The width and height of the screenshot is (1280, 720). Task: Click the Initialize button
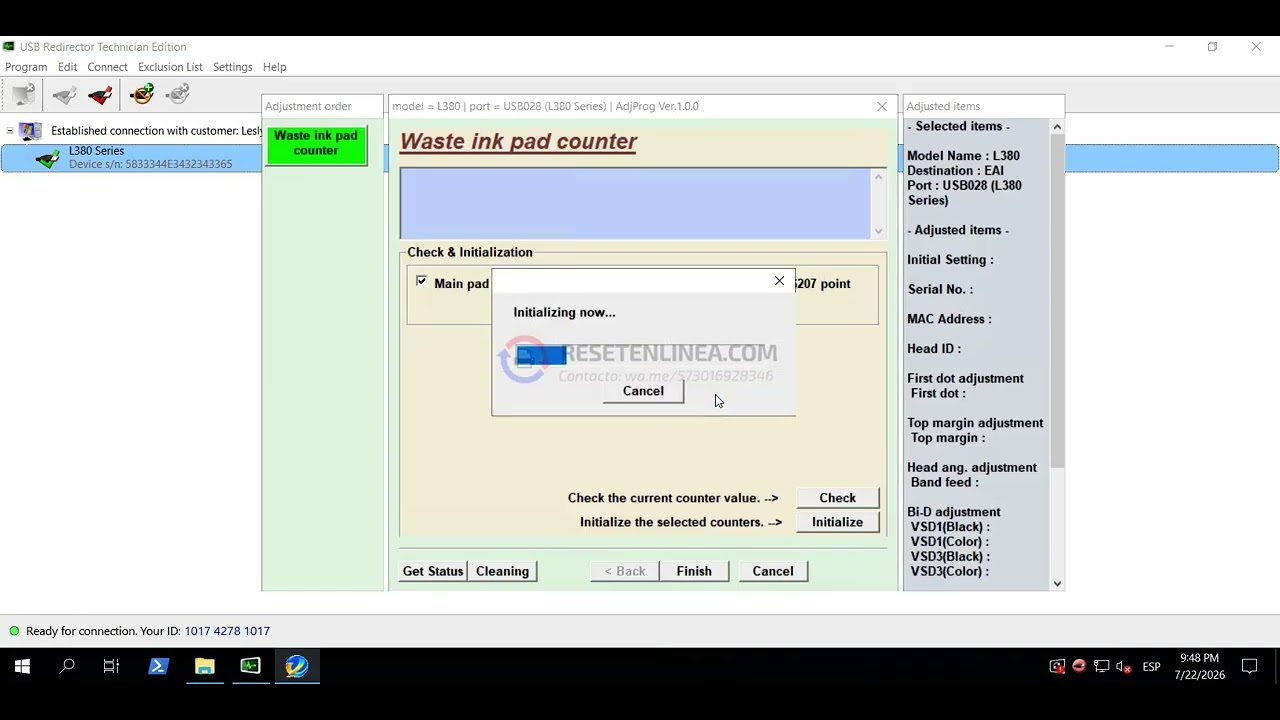[x=837, y=522]
